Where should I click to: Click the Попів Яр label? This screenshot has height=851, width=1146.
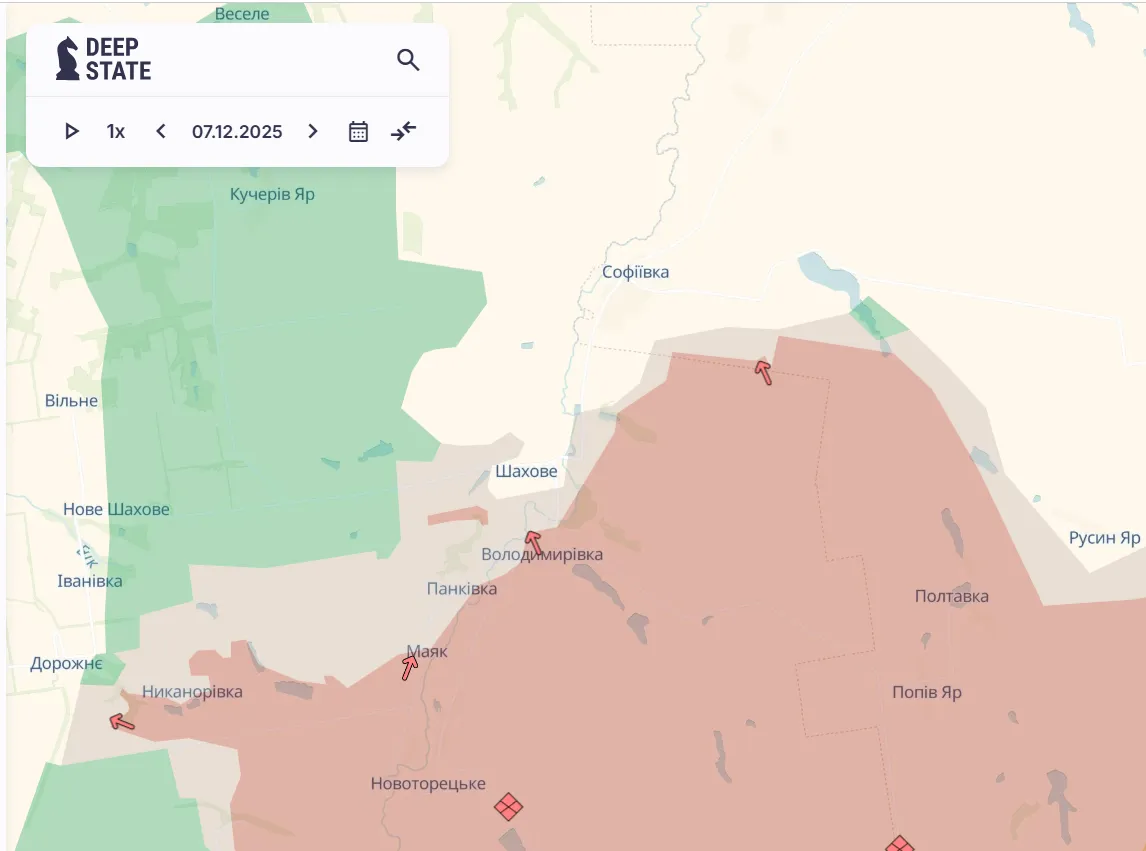coord(926,692)
